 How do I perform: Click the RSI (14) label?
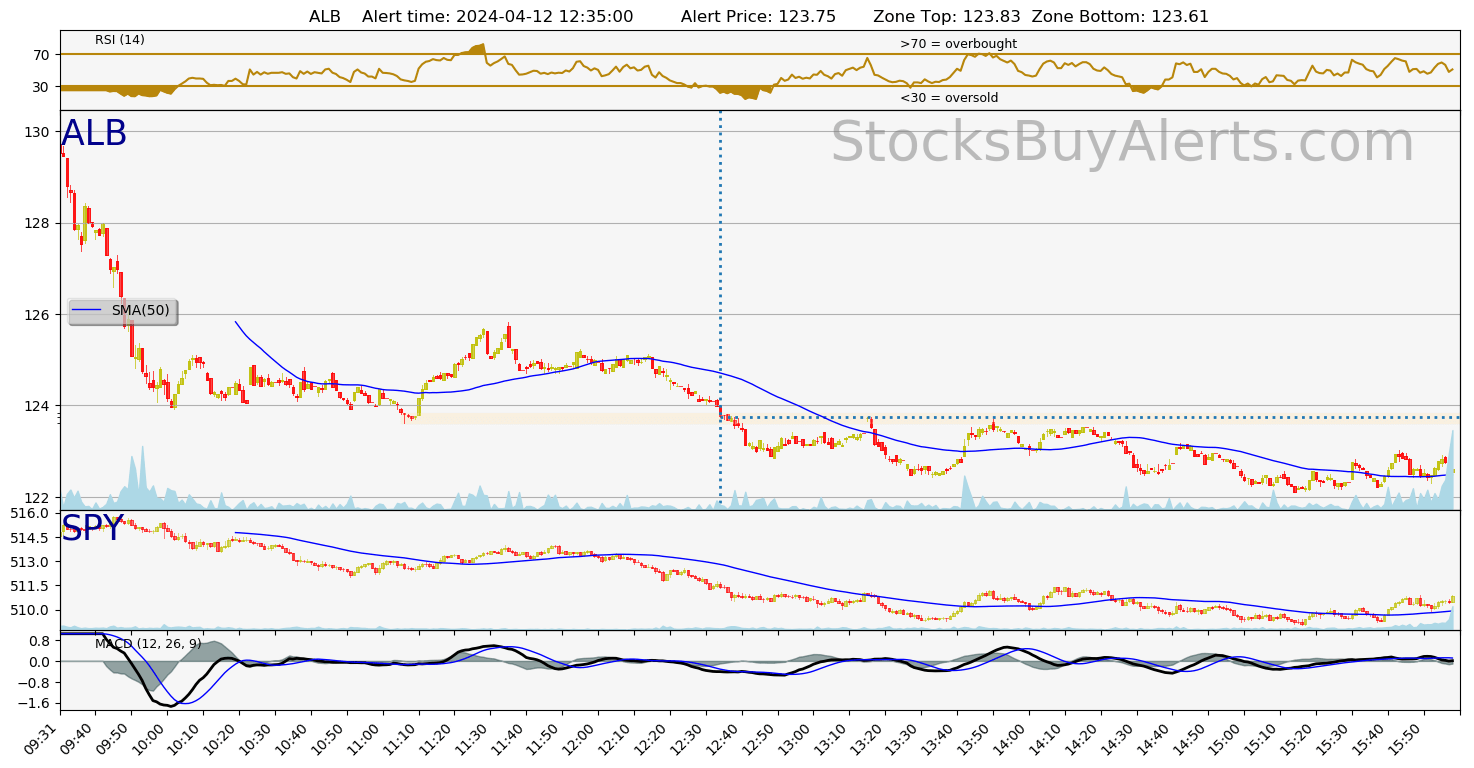tap(120, 40)
